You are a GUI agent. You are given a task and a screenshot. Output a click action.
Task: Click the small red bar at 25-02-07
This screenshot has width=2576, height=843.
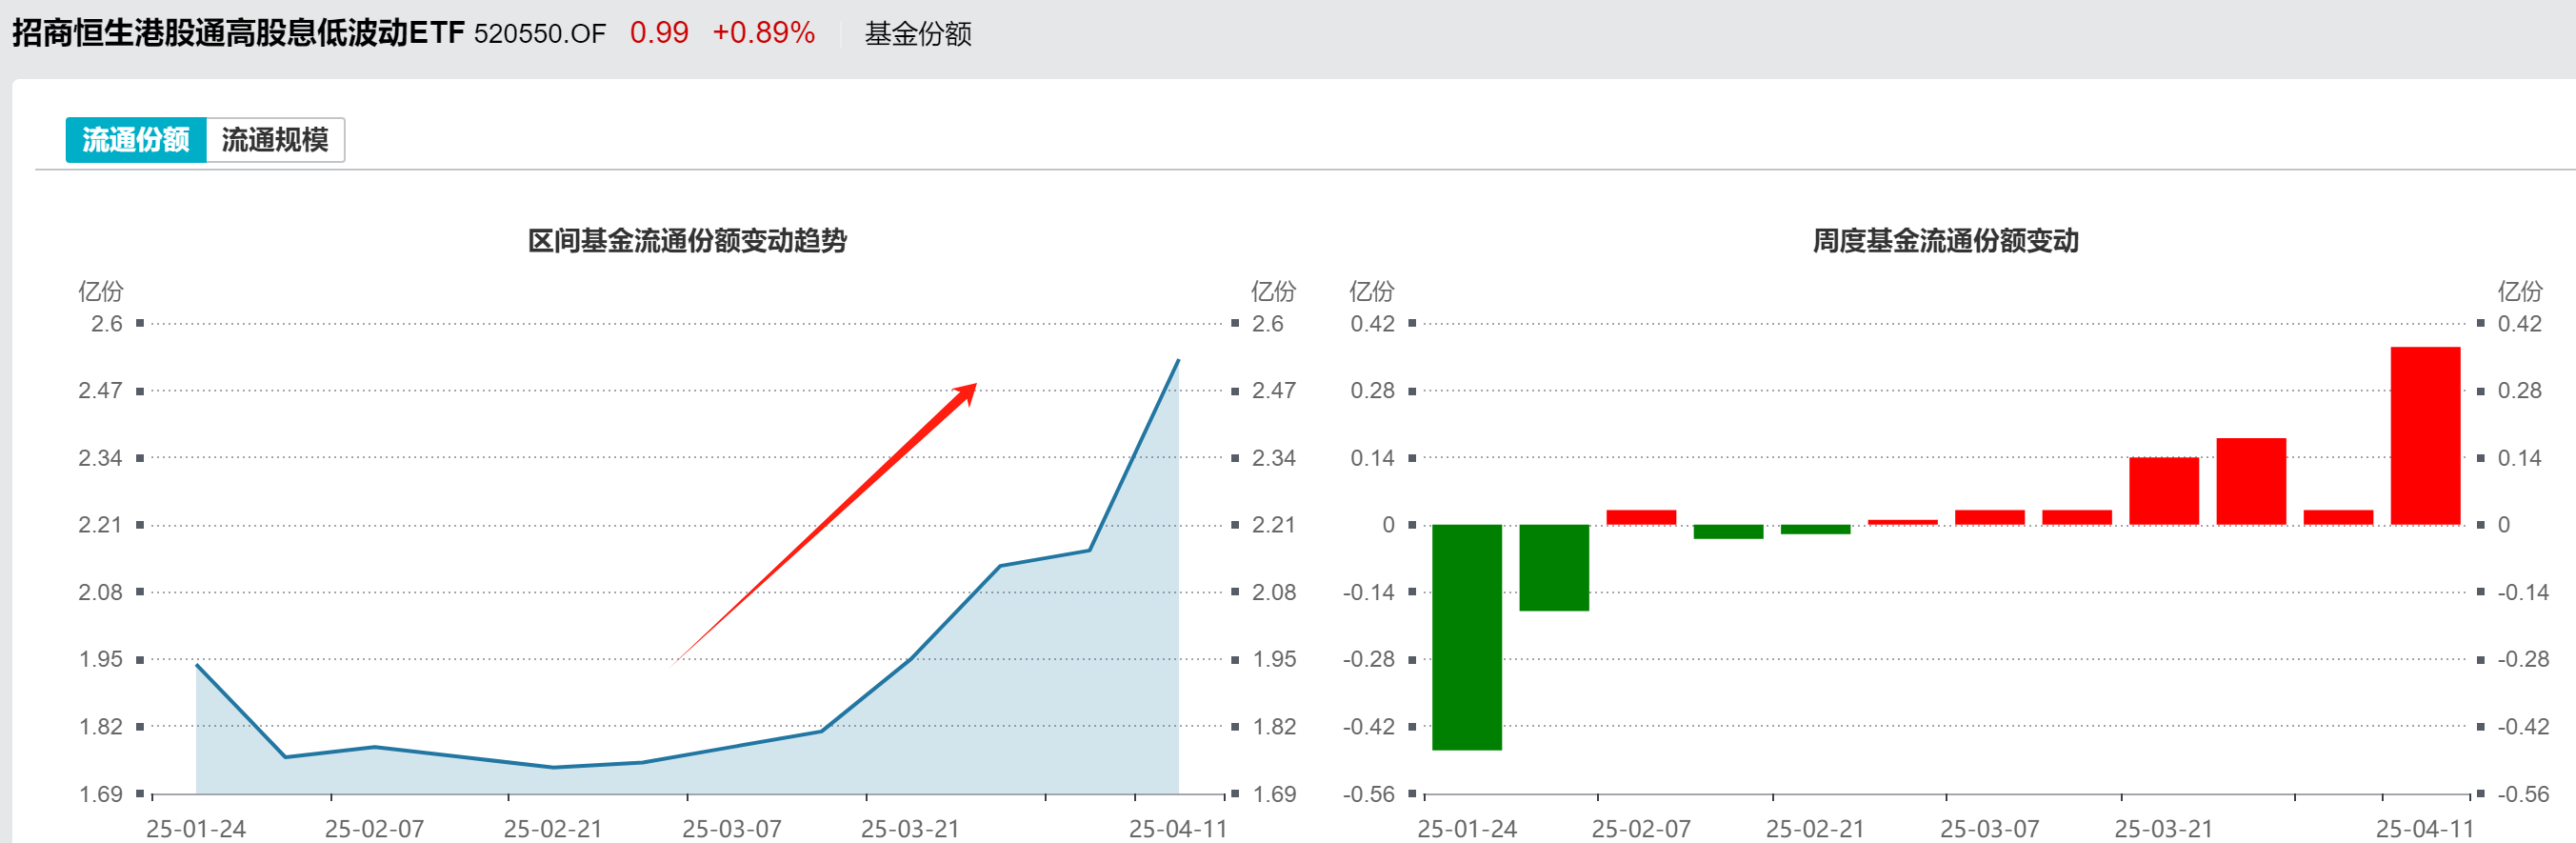pos(1641,518)
